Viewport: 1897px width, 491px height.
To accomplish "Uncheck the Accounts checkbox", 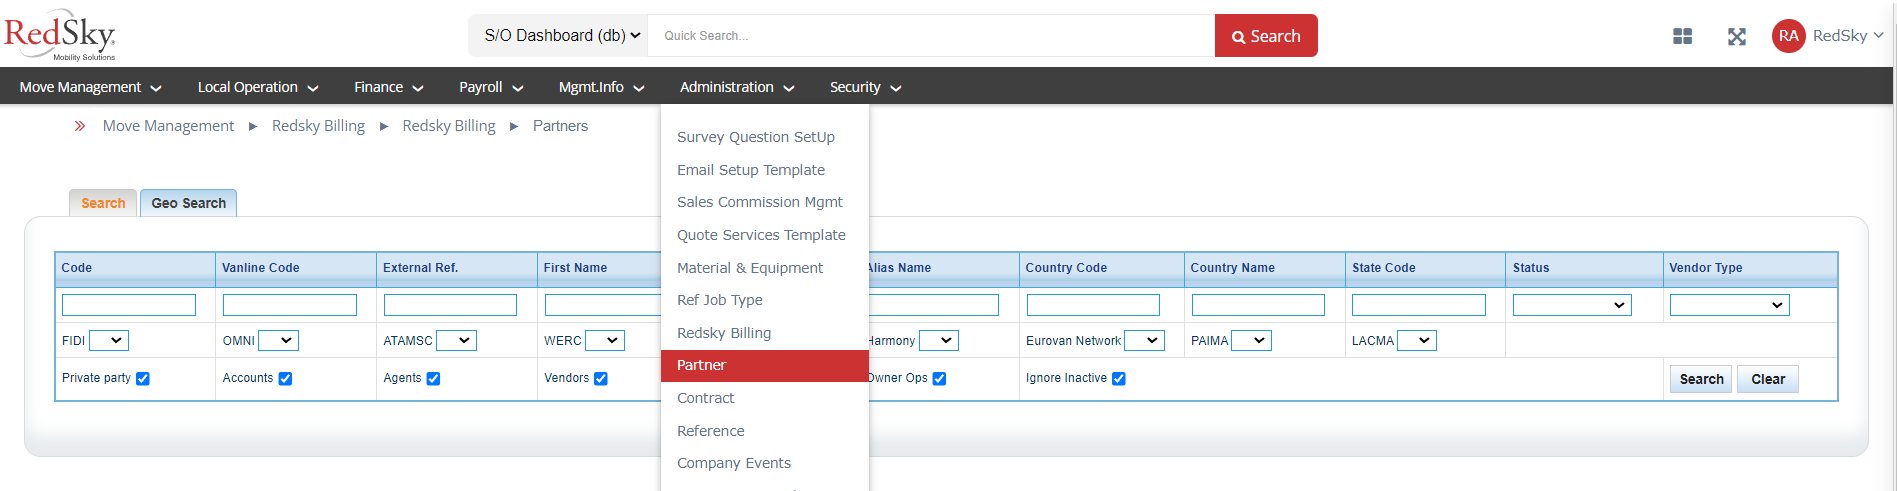I will point(285,378).
